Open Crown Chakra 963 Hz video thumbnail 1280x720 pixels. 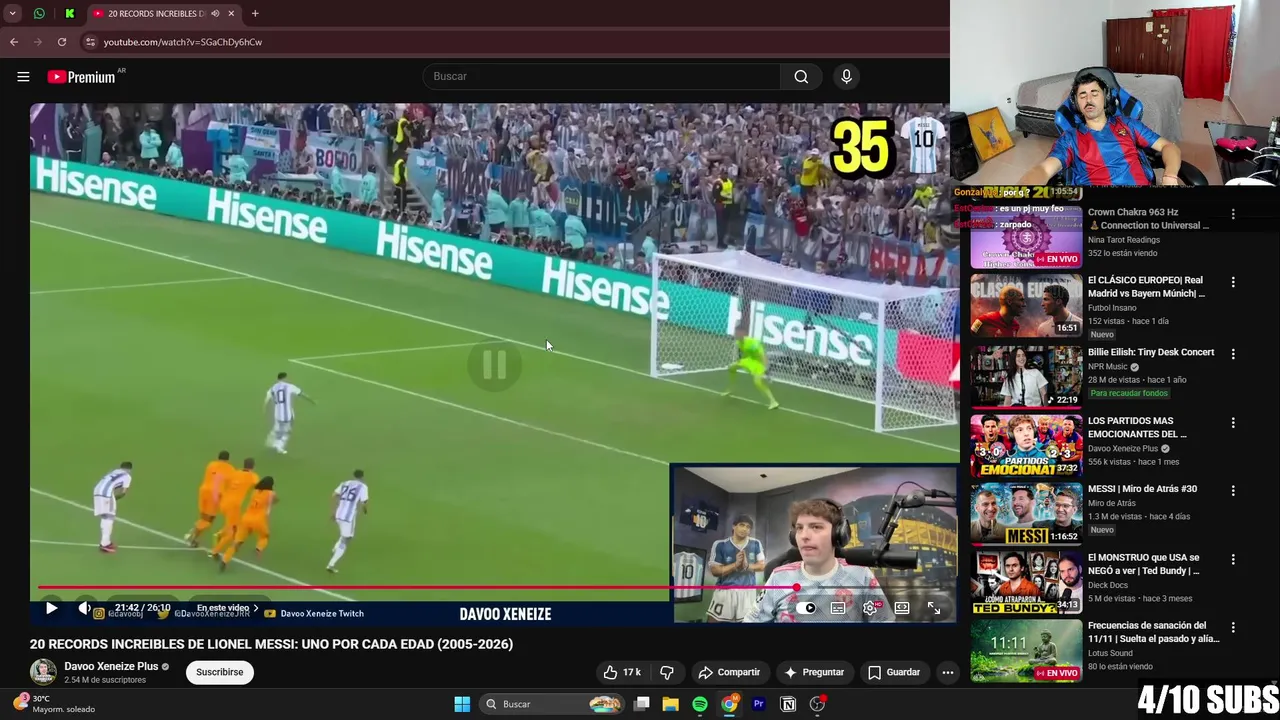tap(1026, 236)
